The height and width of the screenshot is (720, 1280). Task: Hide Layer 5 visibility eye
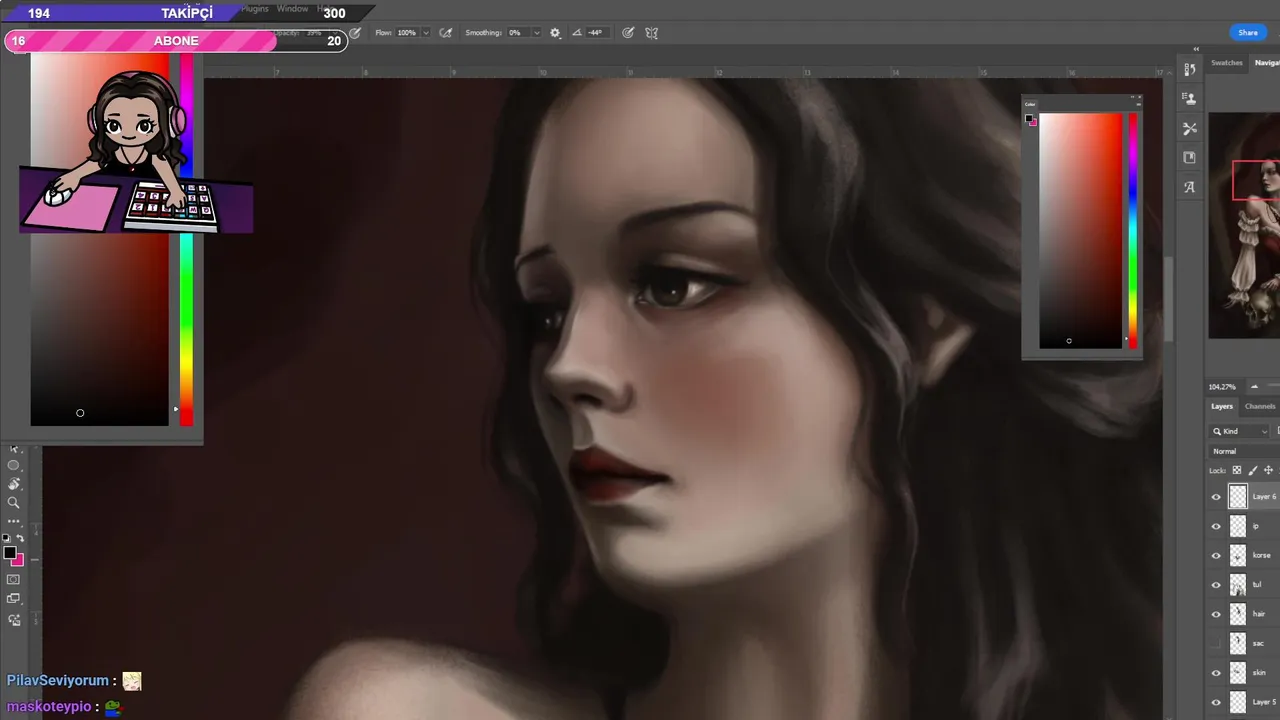(x=1216, y=702)
